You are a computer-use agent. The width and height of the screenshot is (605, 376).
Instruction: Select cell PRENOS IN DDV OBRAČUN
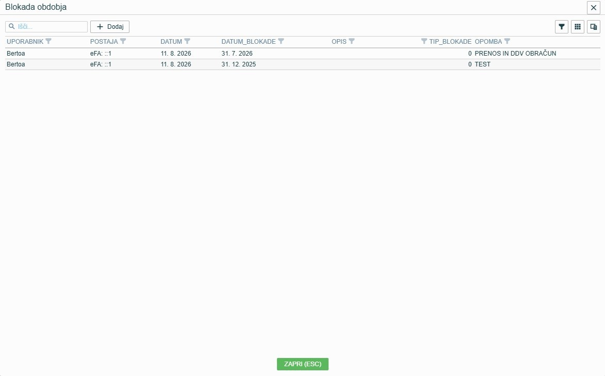tap(515, 54)
